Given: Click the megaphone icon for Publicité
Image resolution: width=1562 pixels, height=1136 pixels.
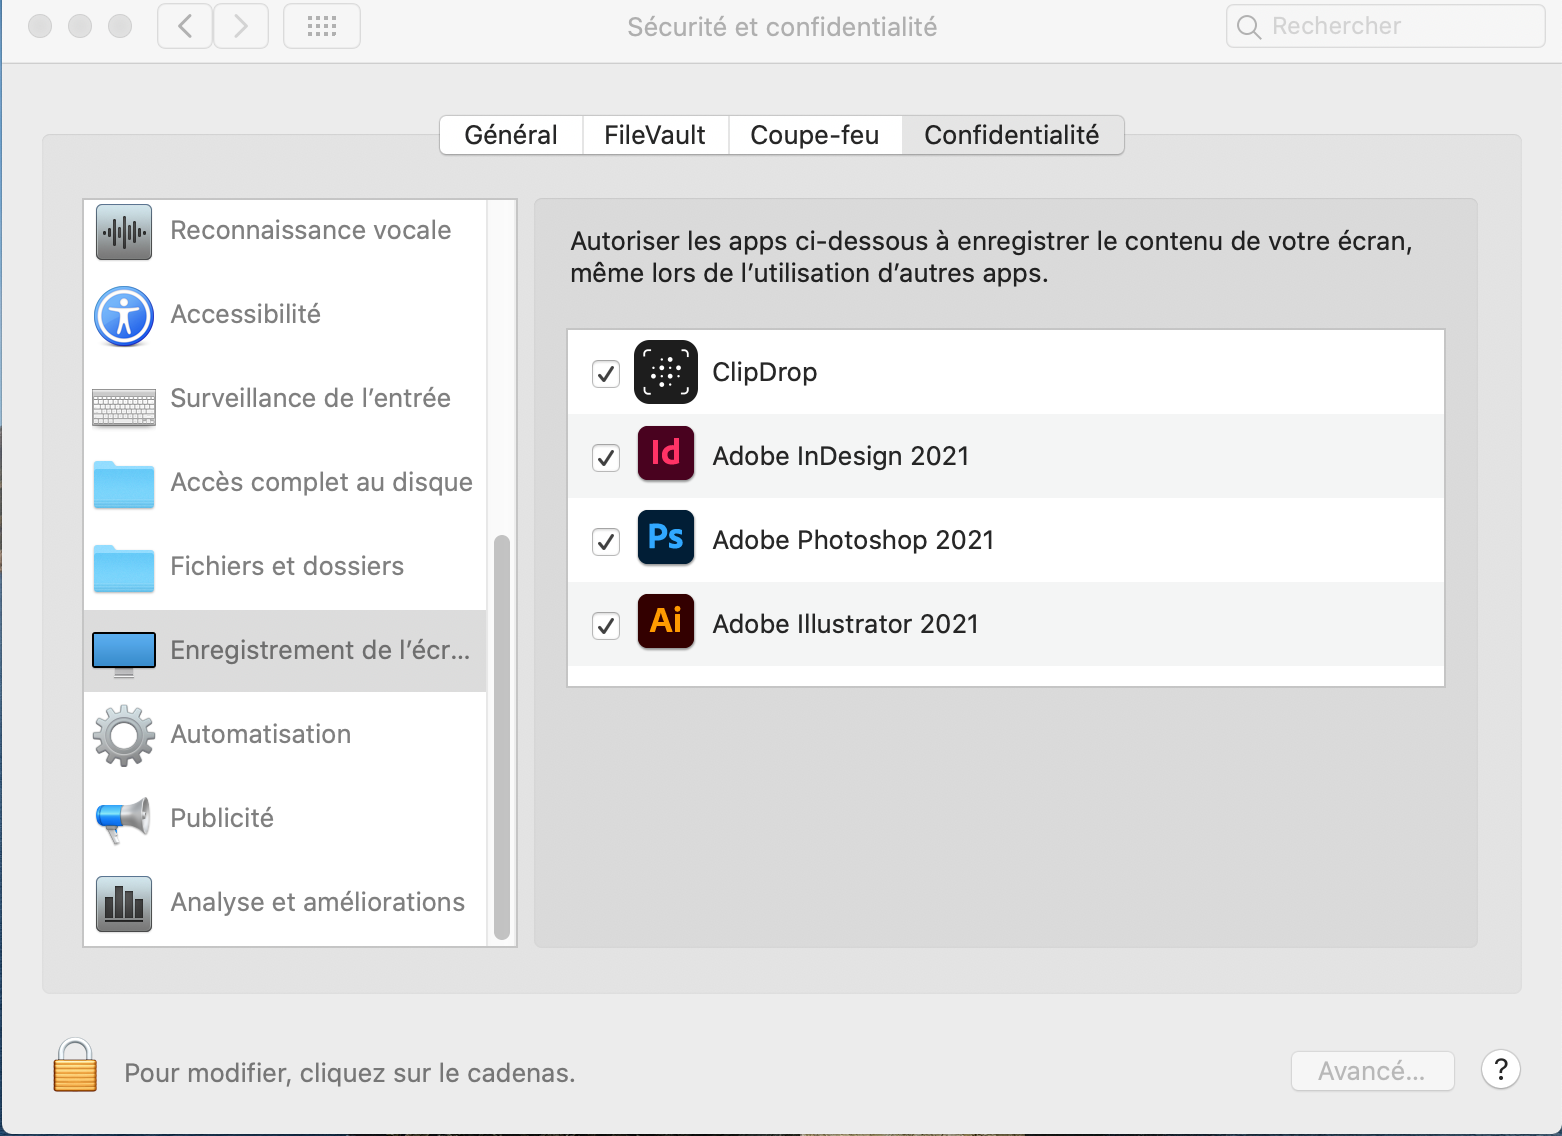Looking at the screenshot, I should click(x=123, y=820).
